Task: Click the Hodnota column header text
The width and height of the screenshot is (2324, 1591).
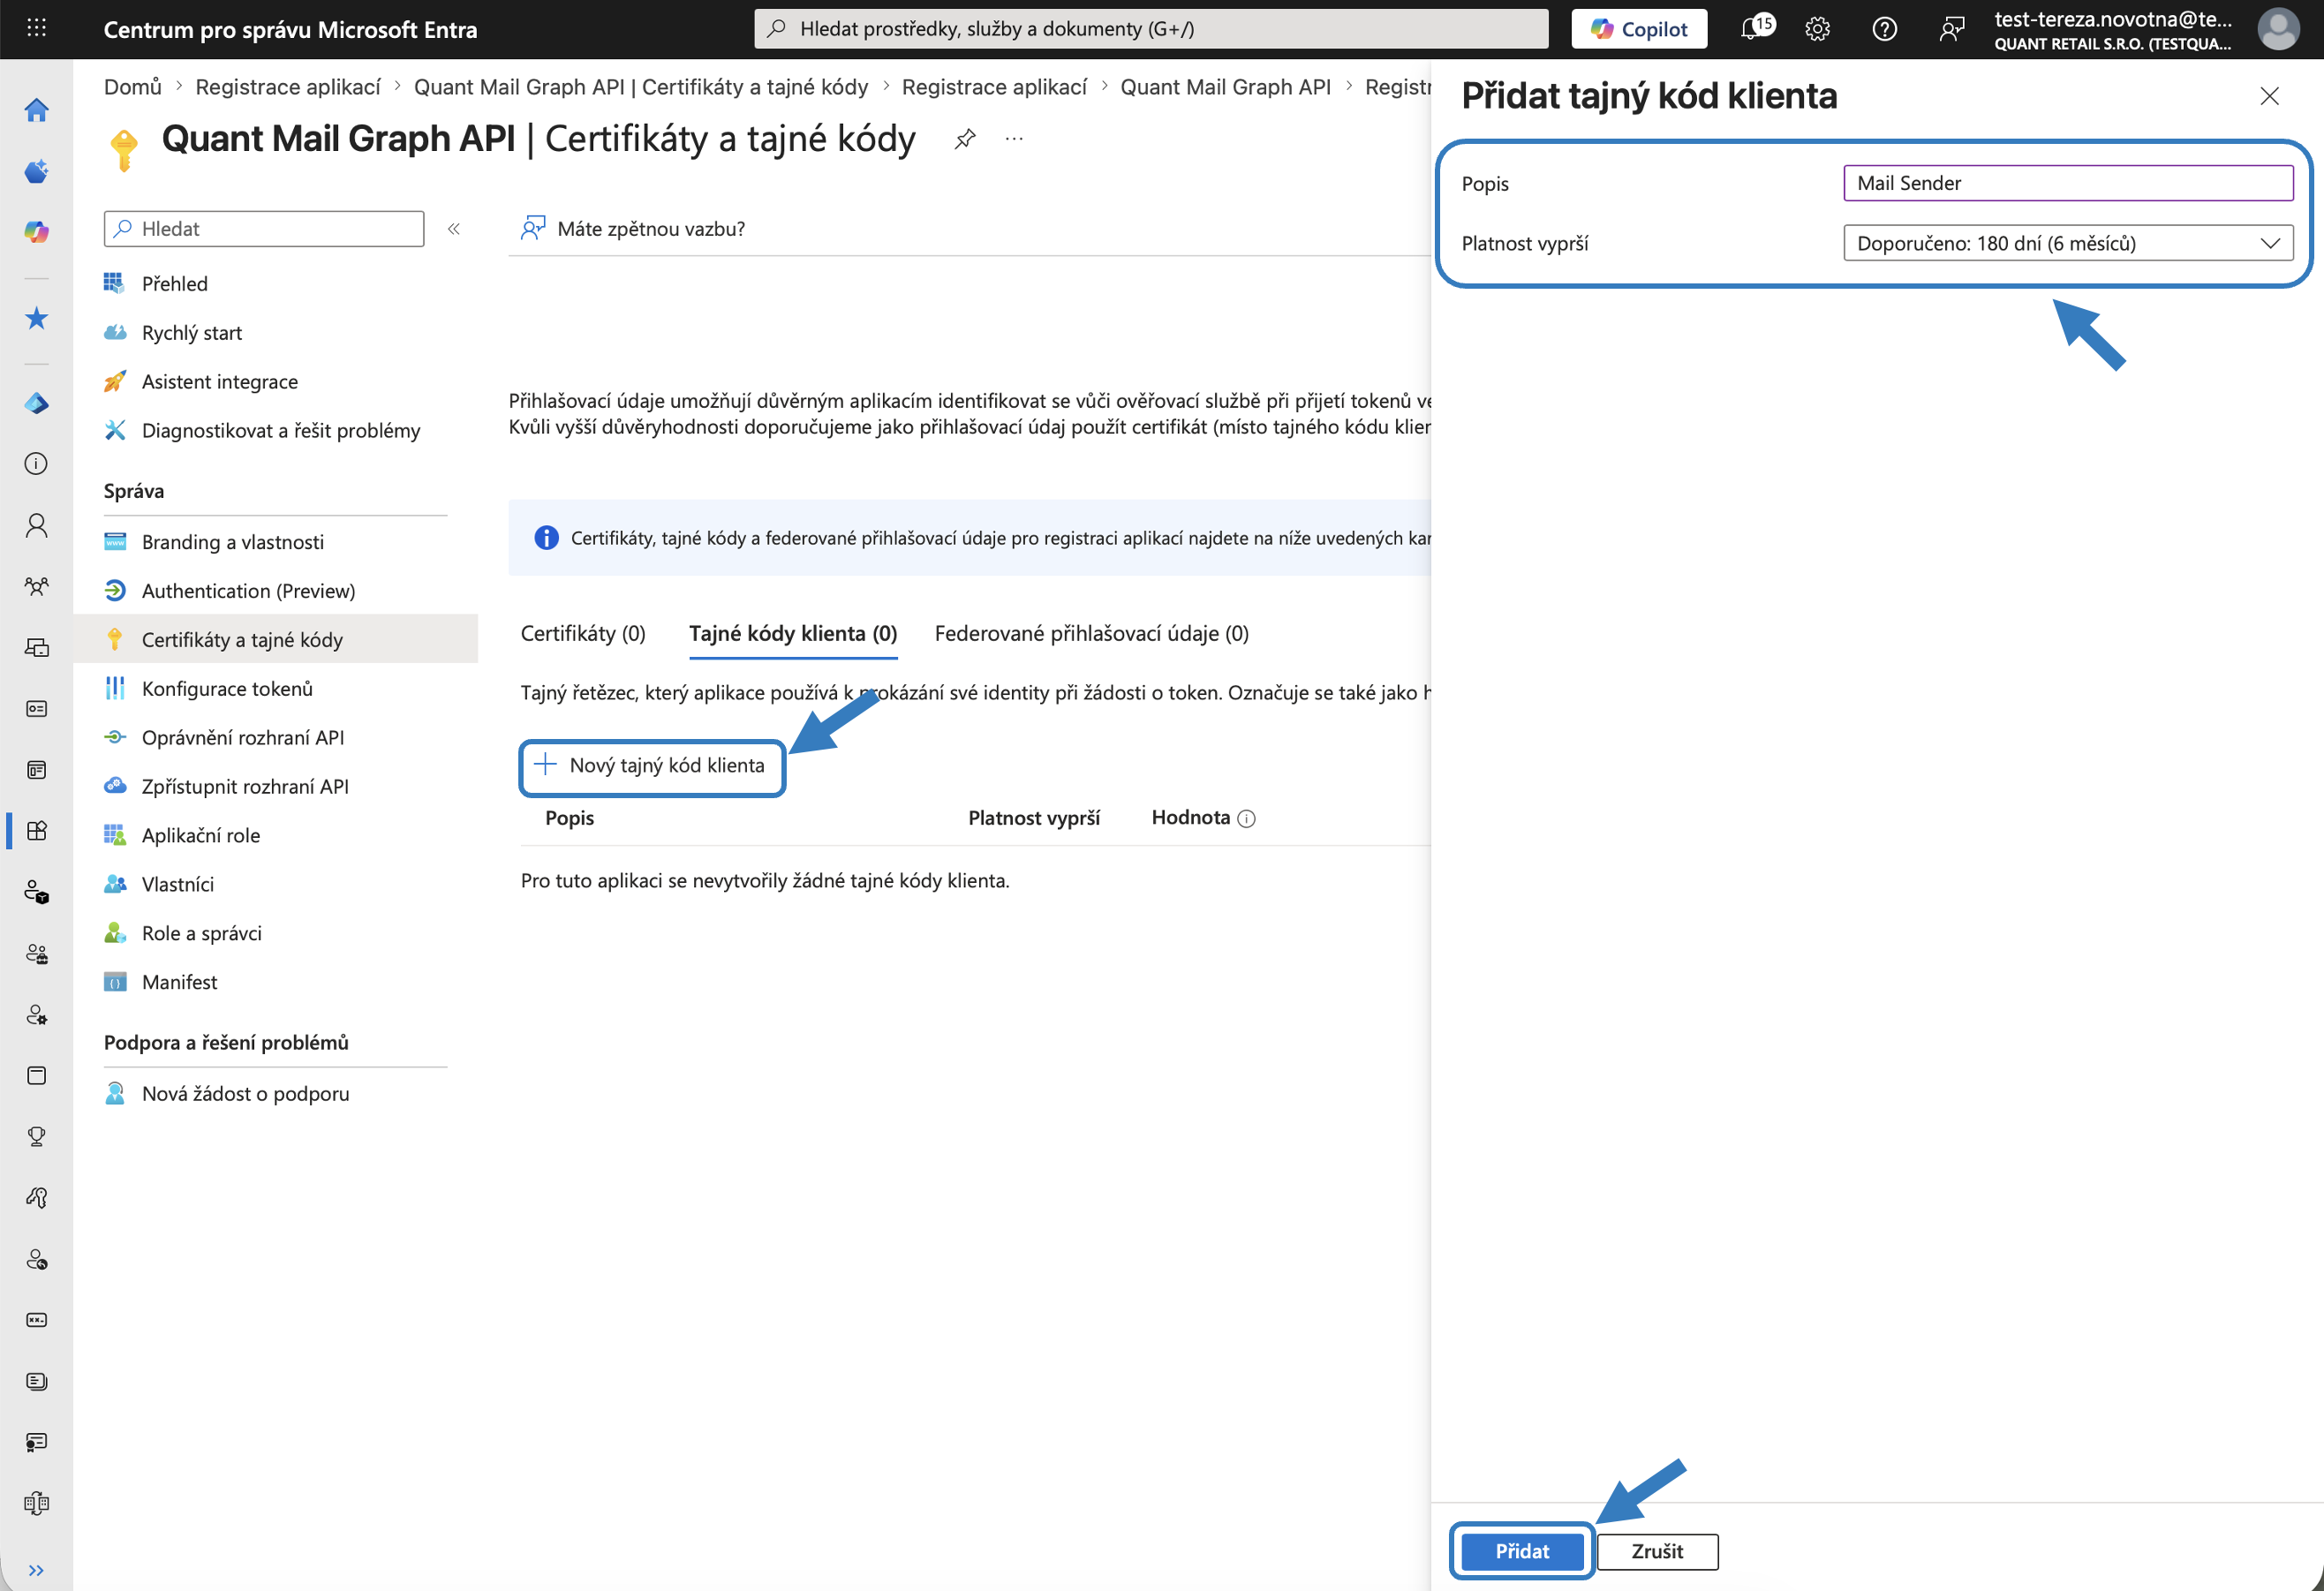Action: [x=1191, y=819]
